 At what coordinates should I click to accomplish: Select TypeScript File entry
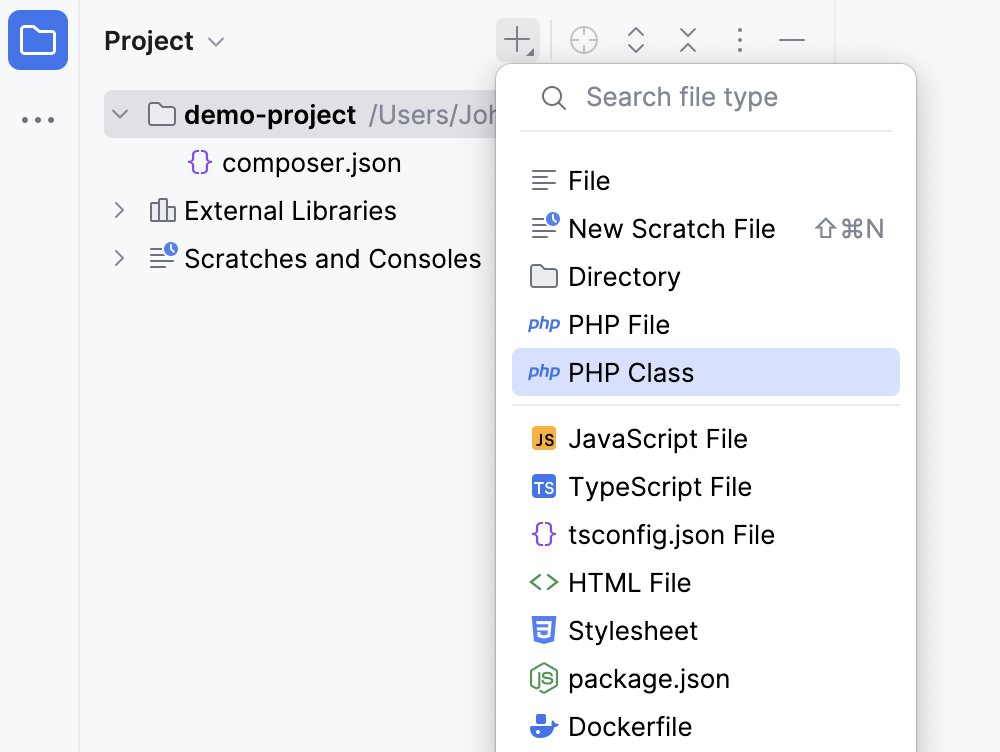pos(659,487)
